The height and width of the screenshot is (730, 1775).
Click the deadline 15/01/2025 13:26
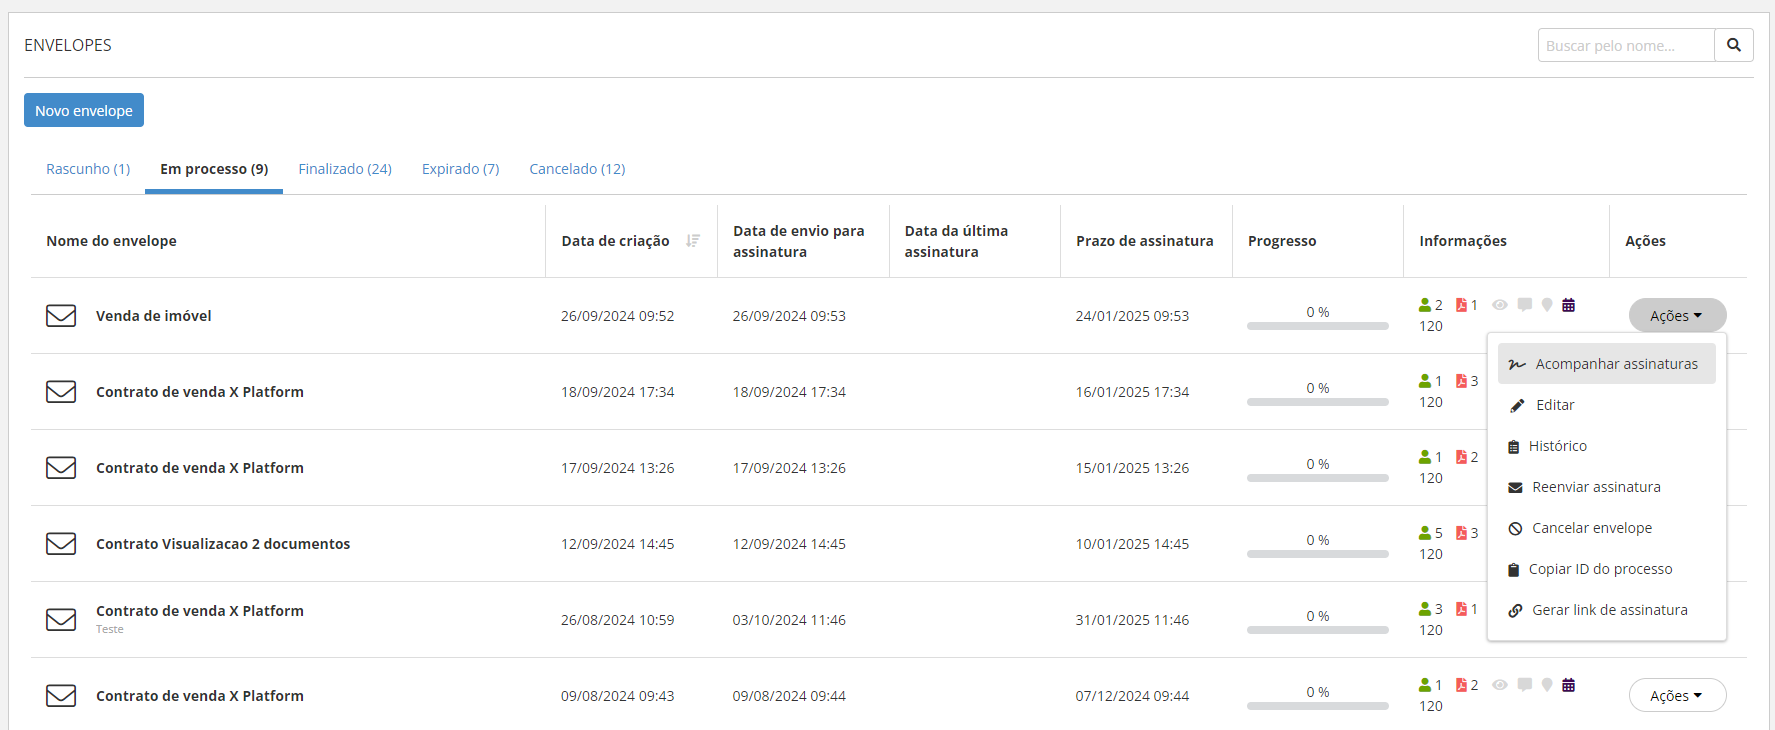pos(1132,468)
